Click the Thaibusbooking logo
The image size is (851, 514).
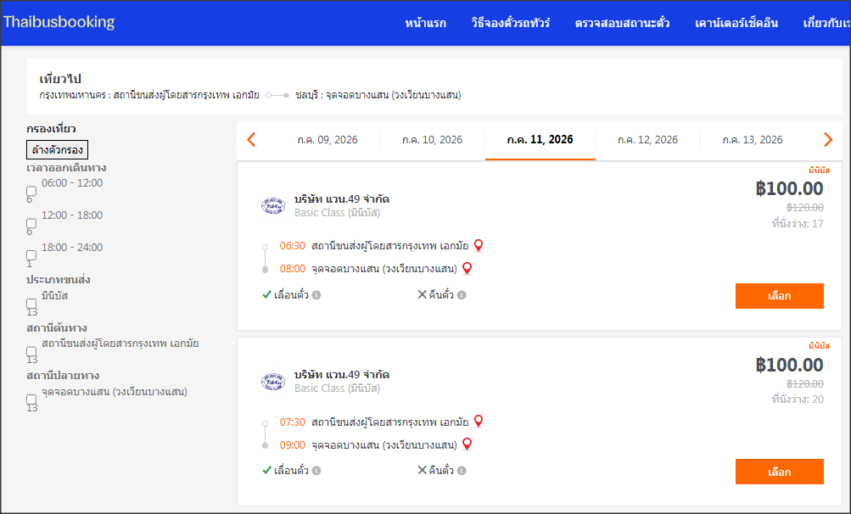(x=59, y=22)
